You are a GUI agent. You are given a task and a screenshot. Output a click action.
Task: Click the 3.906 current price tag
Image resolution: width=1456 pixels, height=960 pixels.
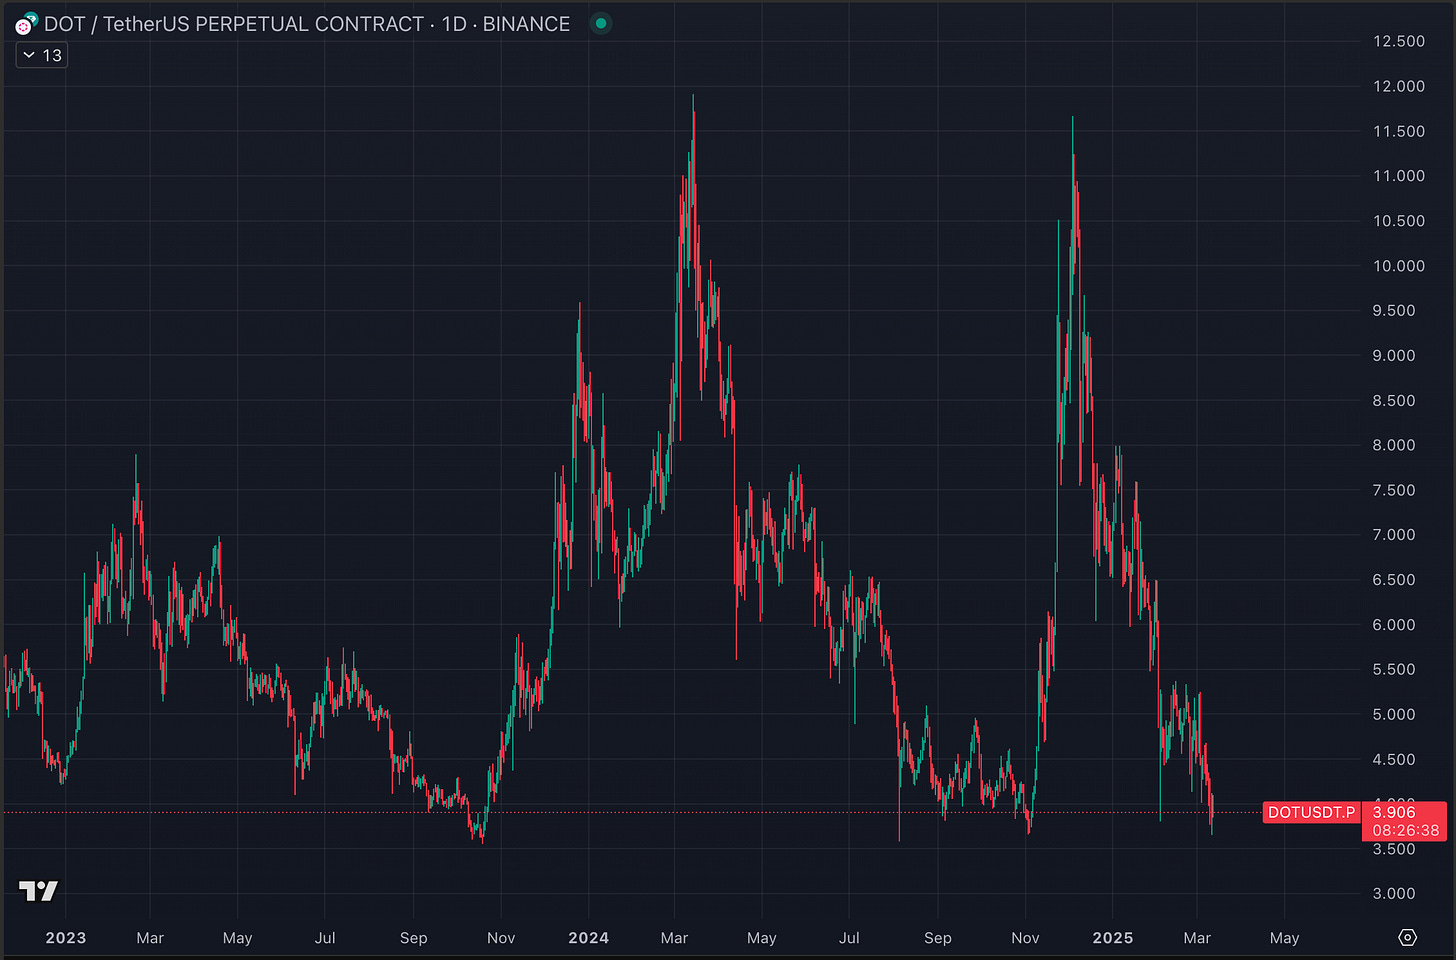[x=1395, y=812]
